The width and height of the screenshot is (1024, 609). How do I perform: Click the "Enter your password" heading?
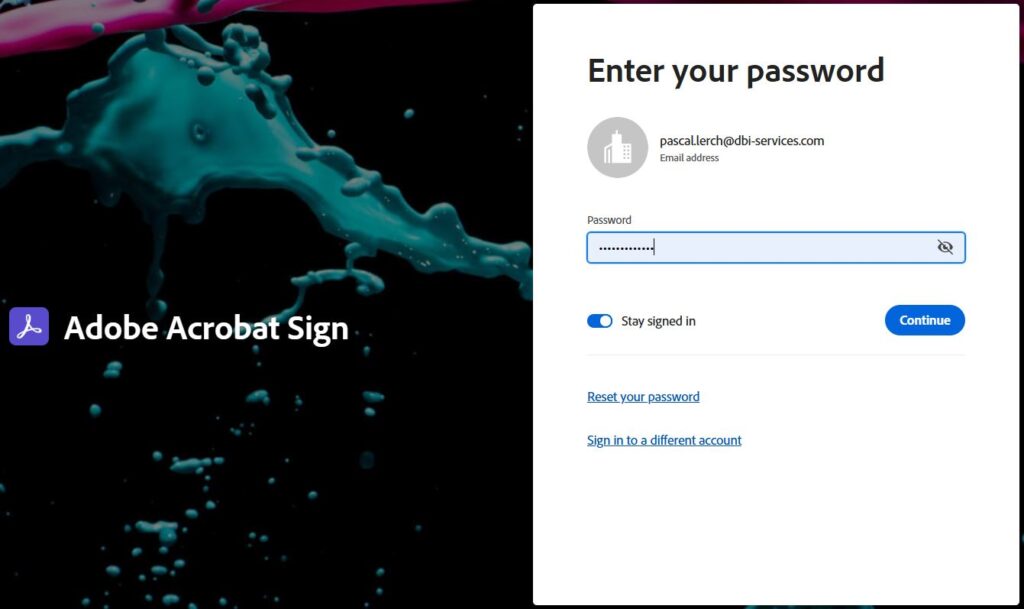pos(735,70)
